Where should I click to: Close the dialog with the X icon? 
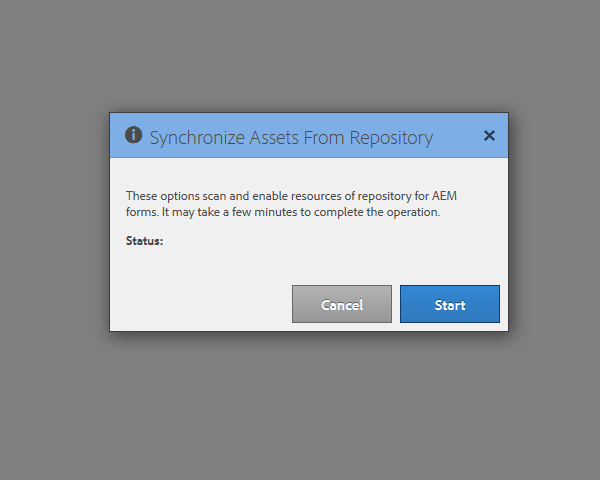tap(489, 136)
